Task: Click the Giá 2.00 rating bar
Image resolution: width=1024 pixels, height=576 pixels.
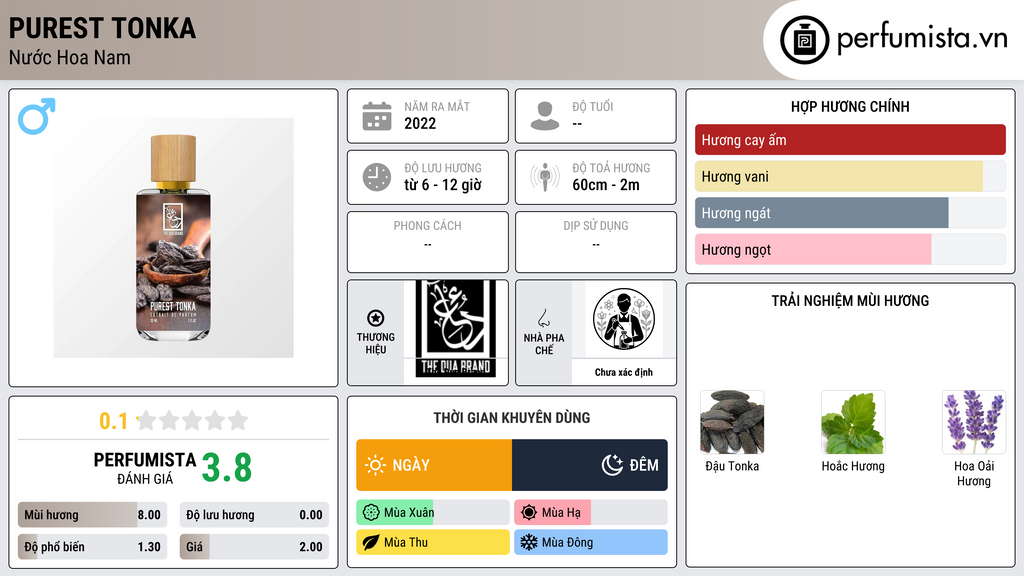Action: point(254,547)
